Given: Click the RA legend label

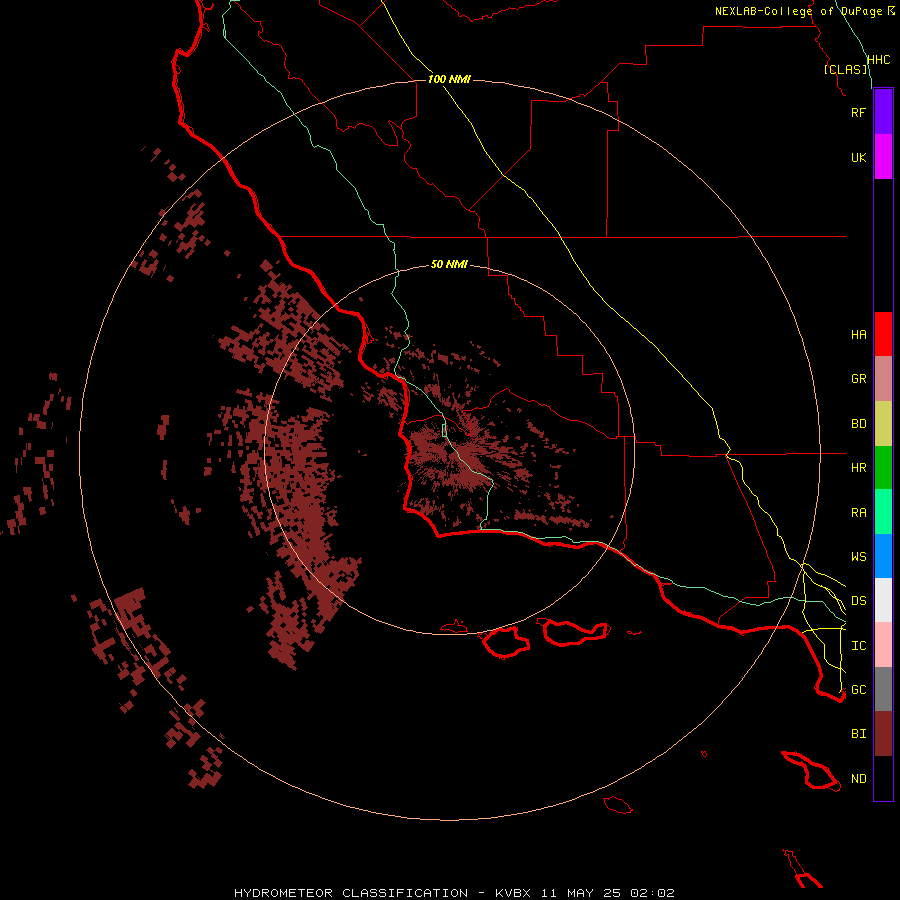Looking at the screenshot, I should point(858,512).
